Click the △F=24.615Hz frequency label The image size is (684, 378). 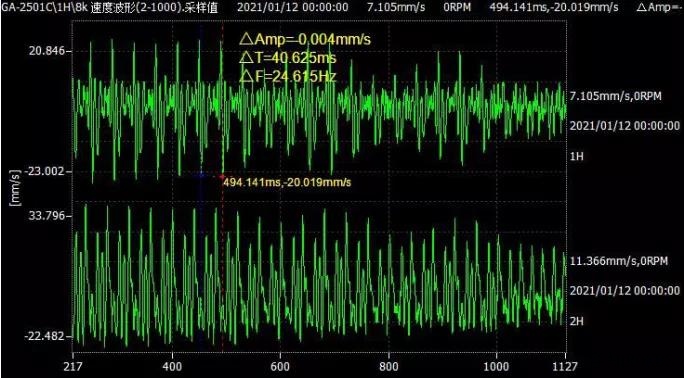[288, 77]
